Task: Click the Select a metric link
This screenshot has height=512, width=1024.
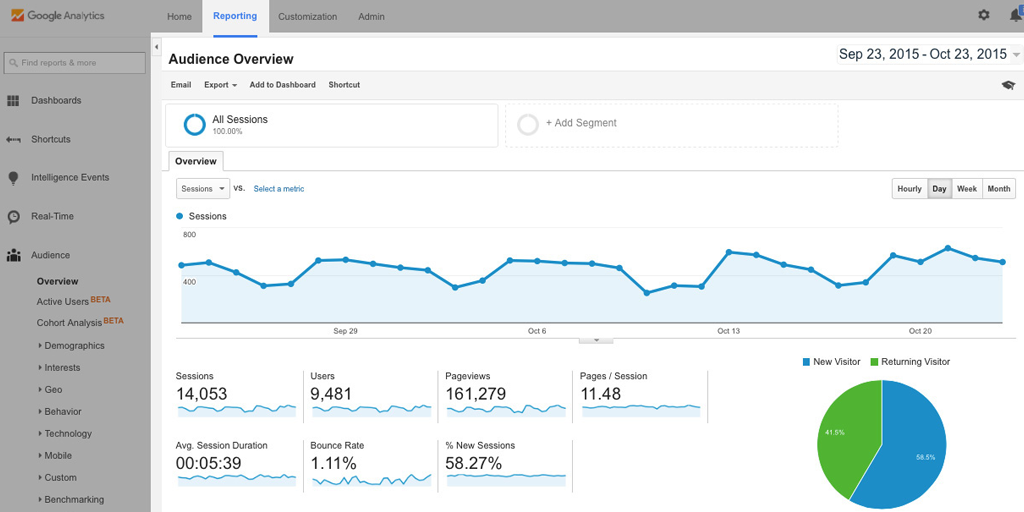Action: (279, 189)
